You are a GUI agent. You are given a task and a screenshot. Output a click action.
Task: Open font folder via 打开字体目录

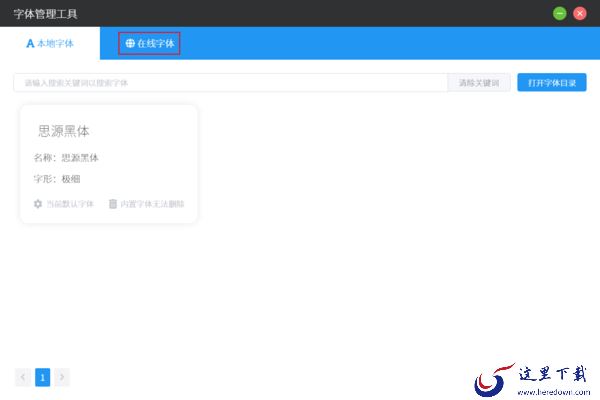tap(552, 83)
